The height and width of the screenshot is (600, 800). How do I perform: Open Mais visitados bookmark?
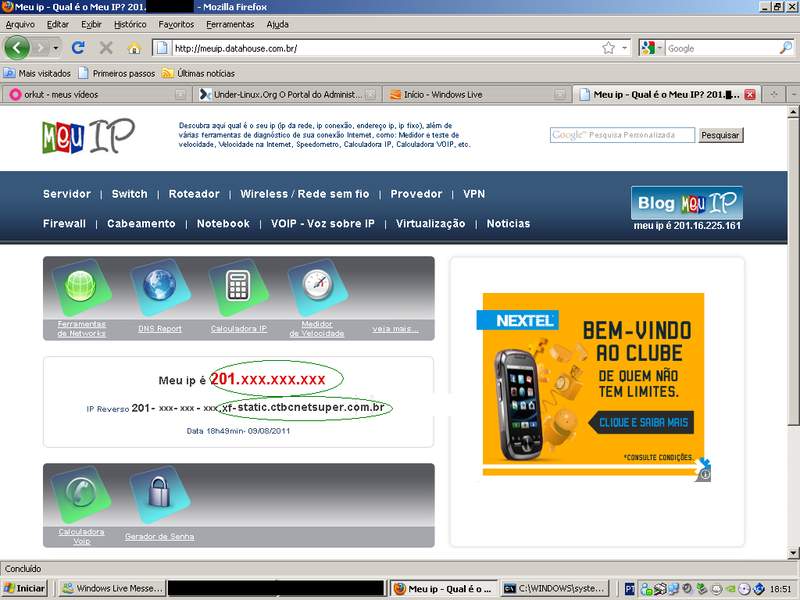click(x=37, y=73)
